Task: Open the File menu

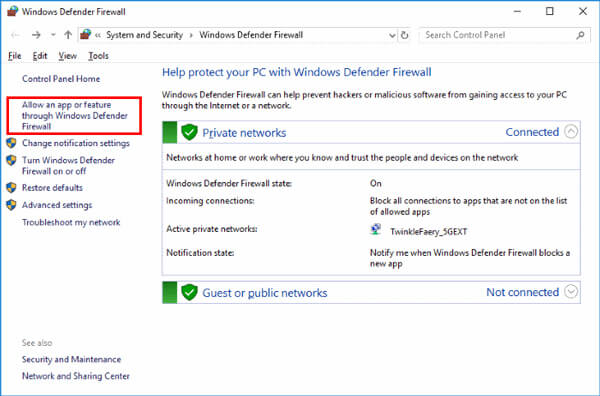Action: pyautogui.click(x=15, y=56)
